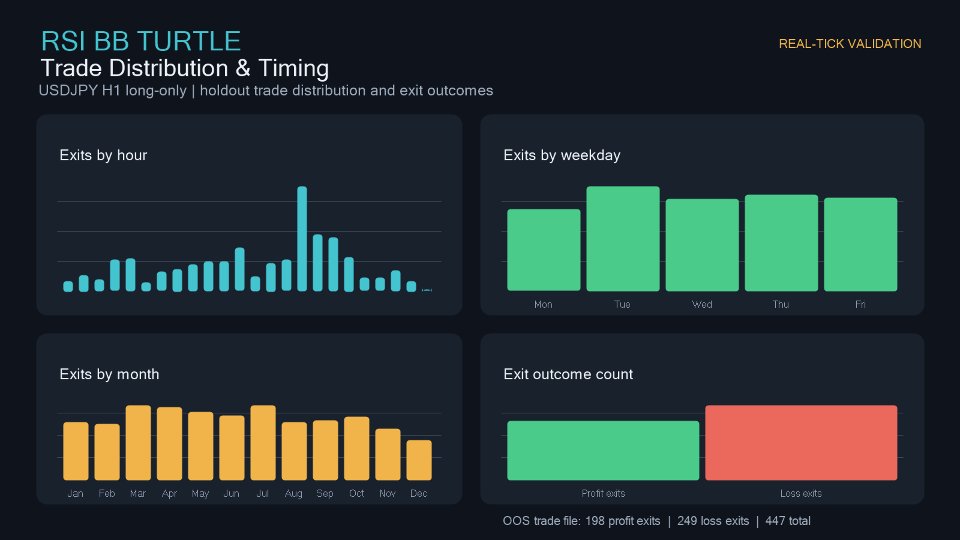Select the Dec monthly bar
960x540 pixels.
pyautogui.click(x=419, y=460)
